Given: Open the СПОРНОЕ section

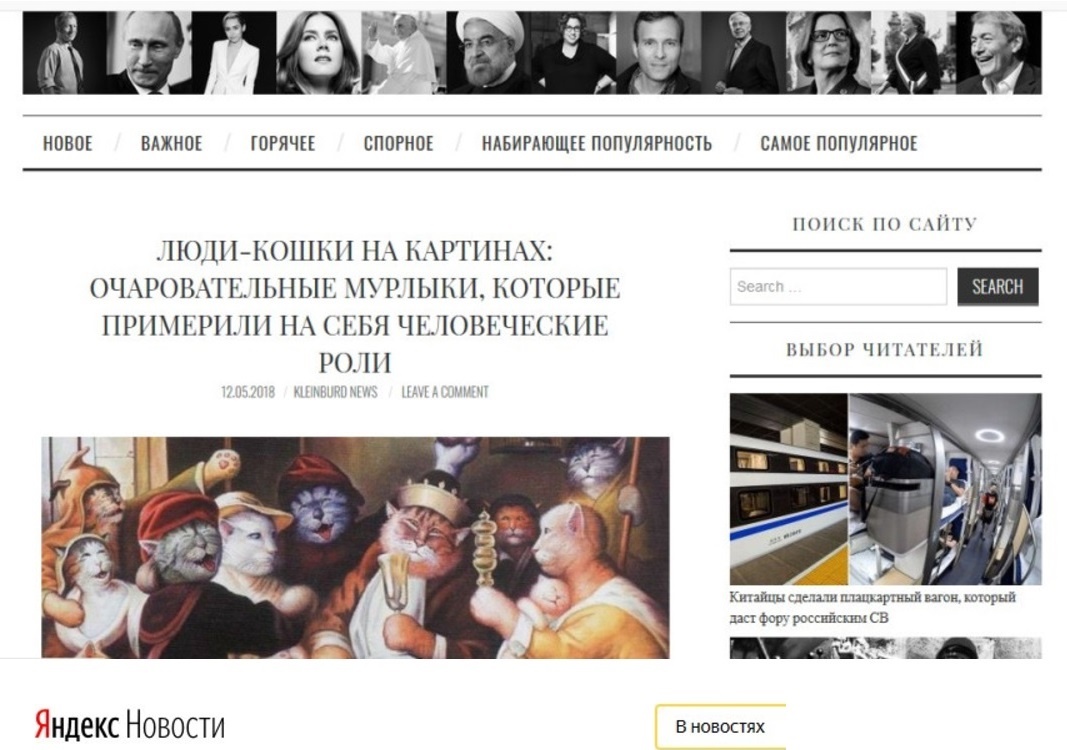Looking at the screenshot, I should 398,143.
